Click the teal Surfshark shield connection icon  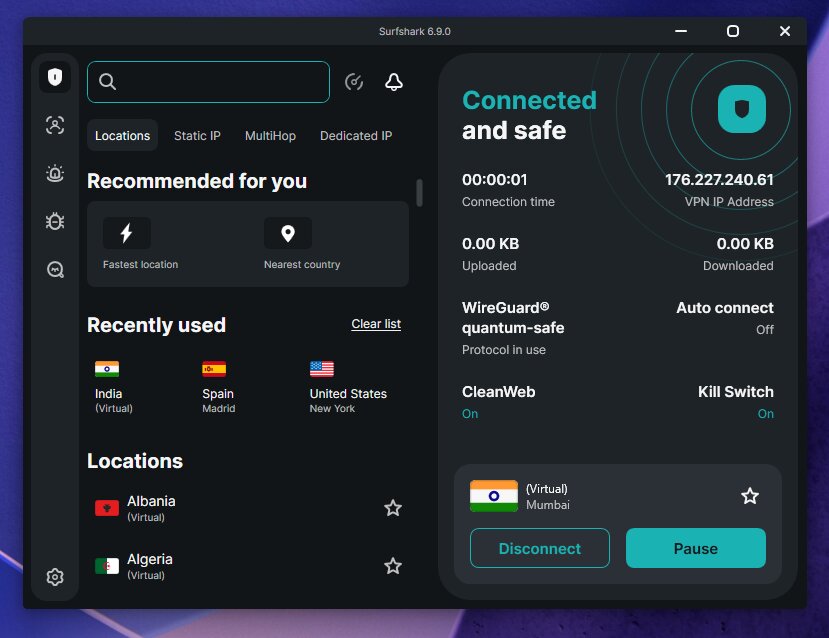tap(742, 109)
